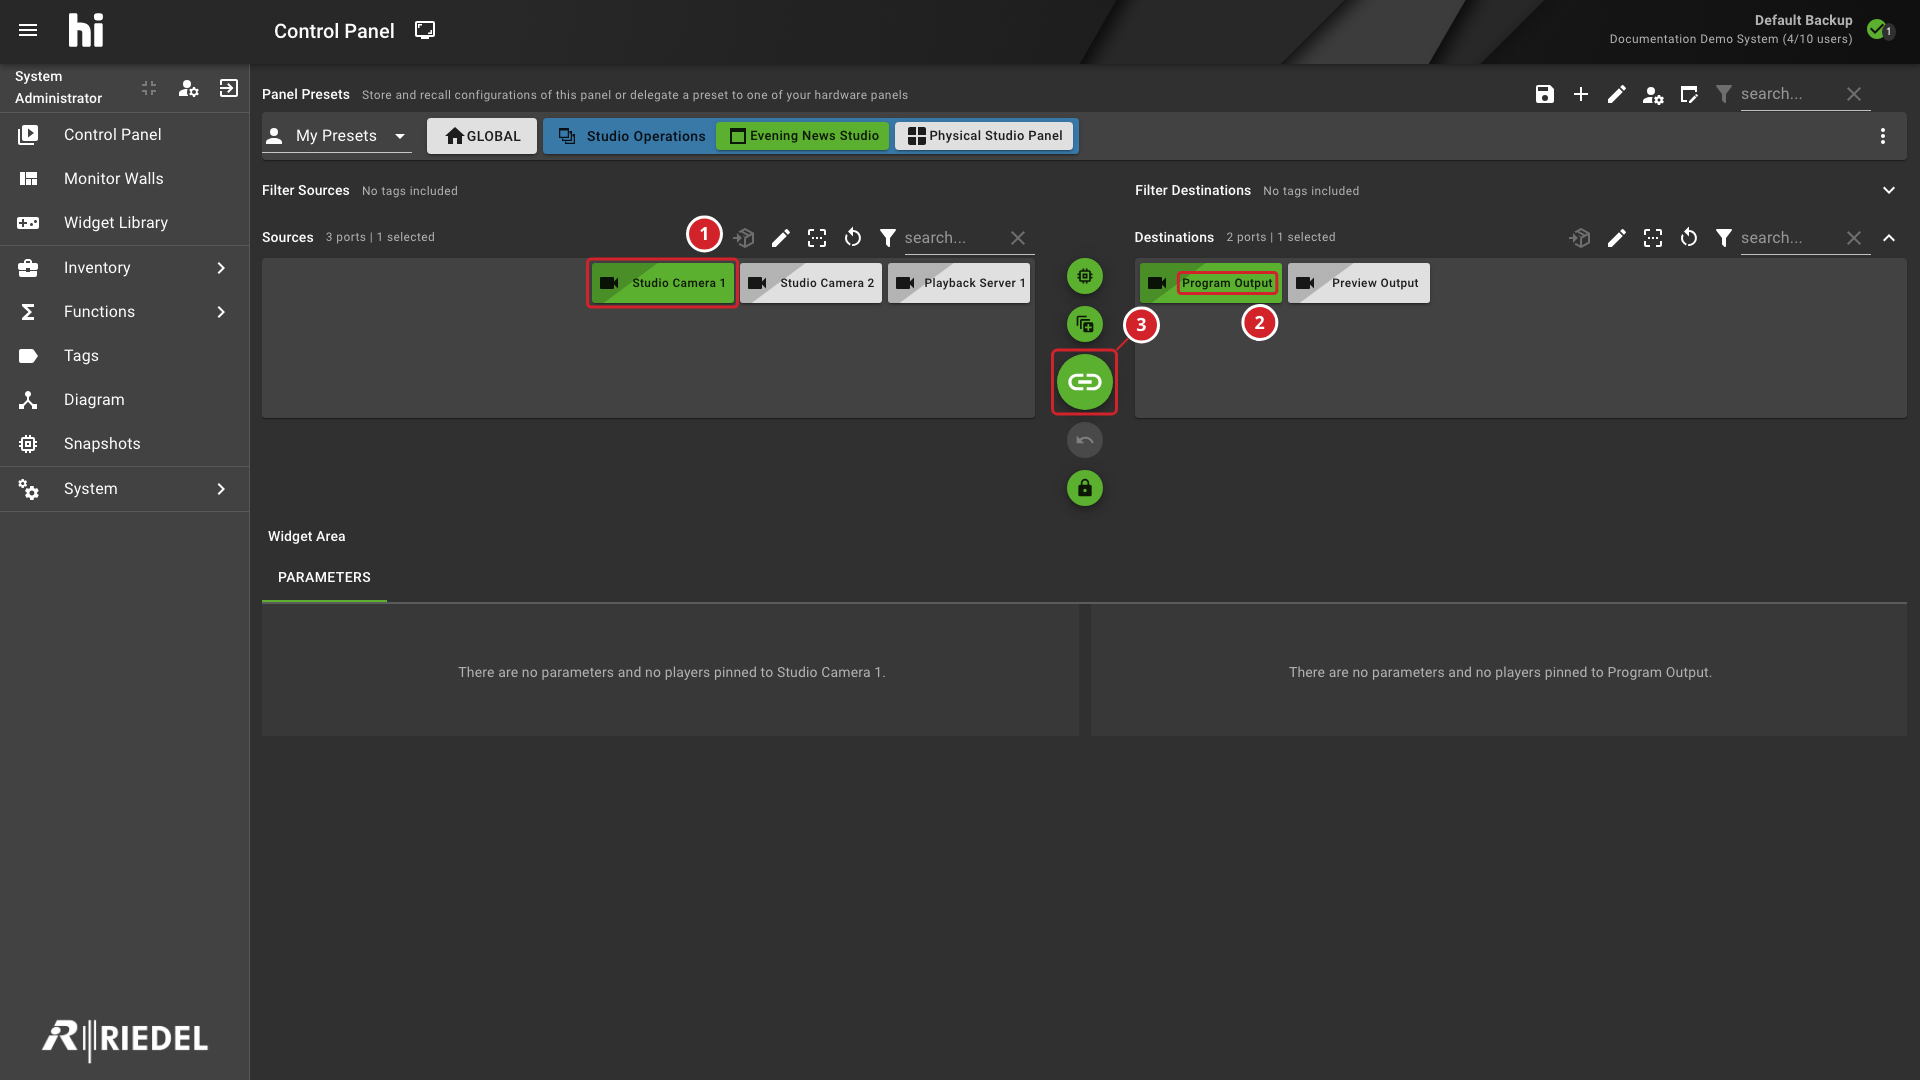The image size is (1920, 1080).
Task: Edit destinations with pencil icon
Action: point(1617,238)
